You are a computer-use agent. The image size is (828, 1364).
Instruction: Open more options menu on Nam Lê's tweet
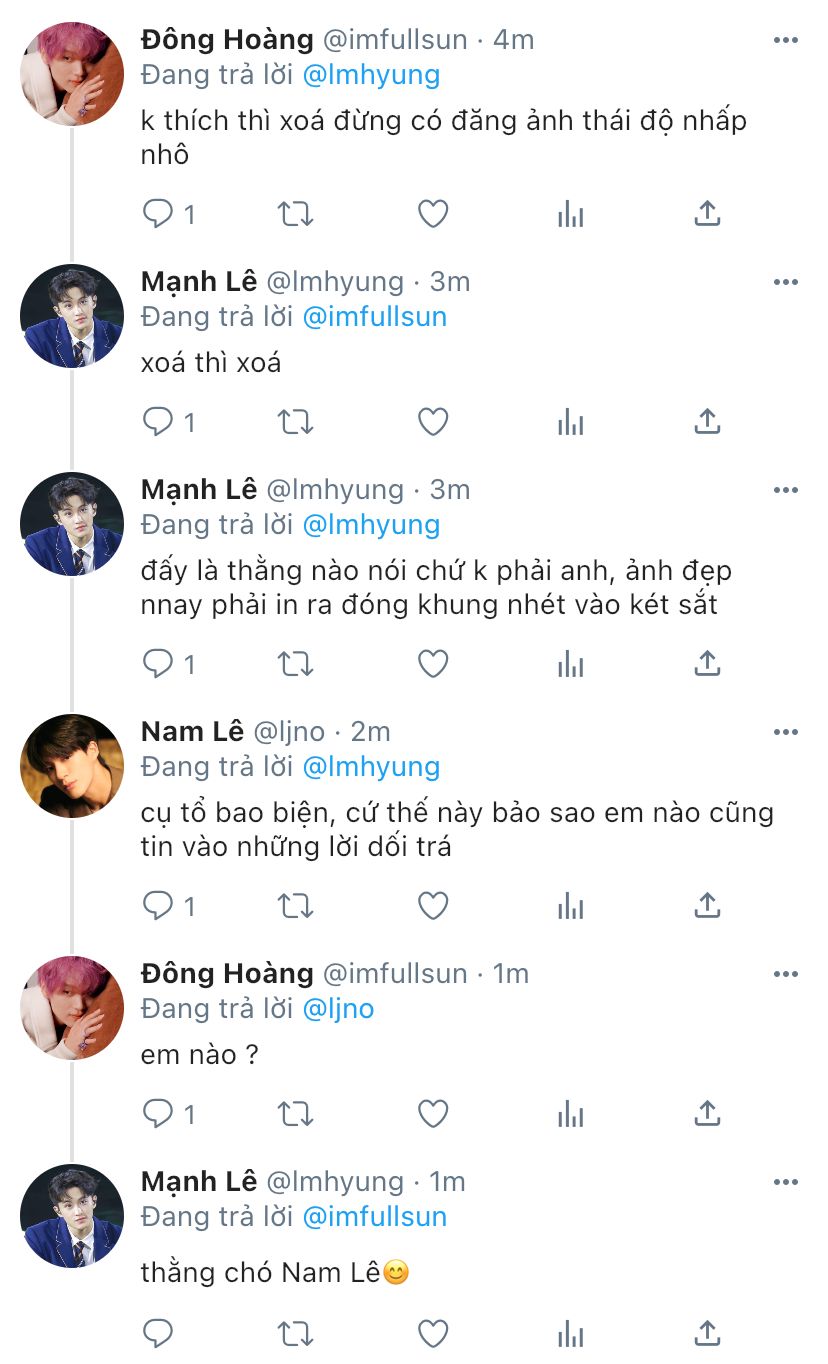pos(786,732)
